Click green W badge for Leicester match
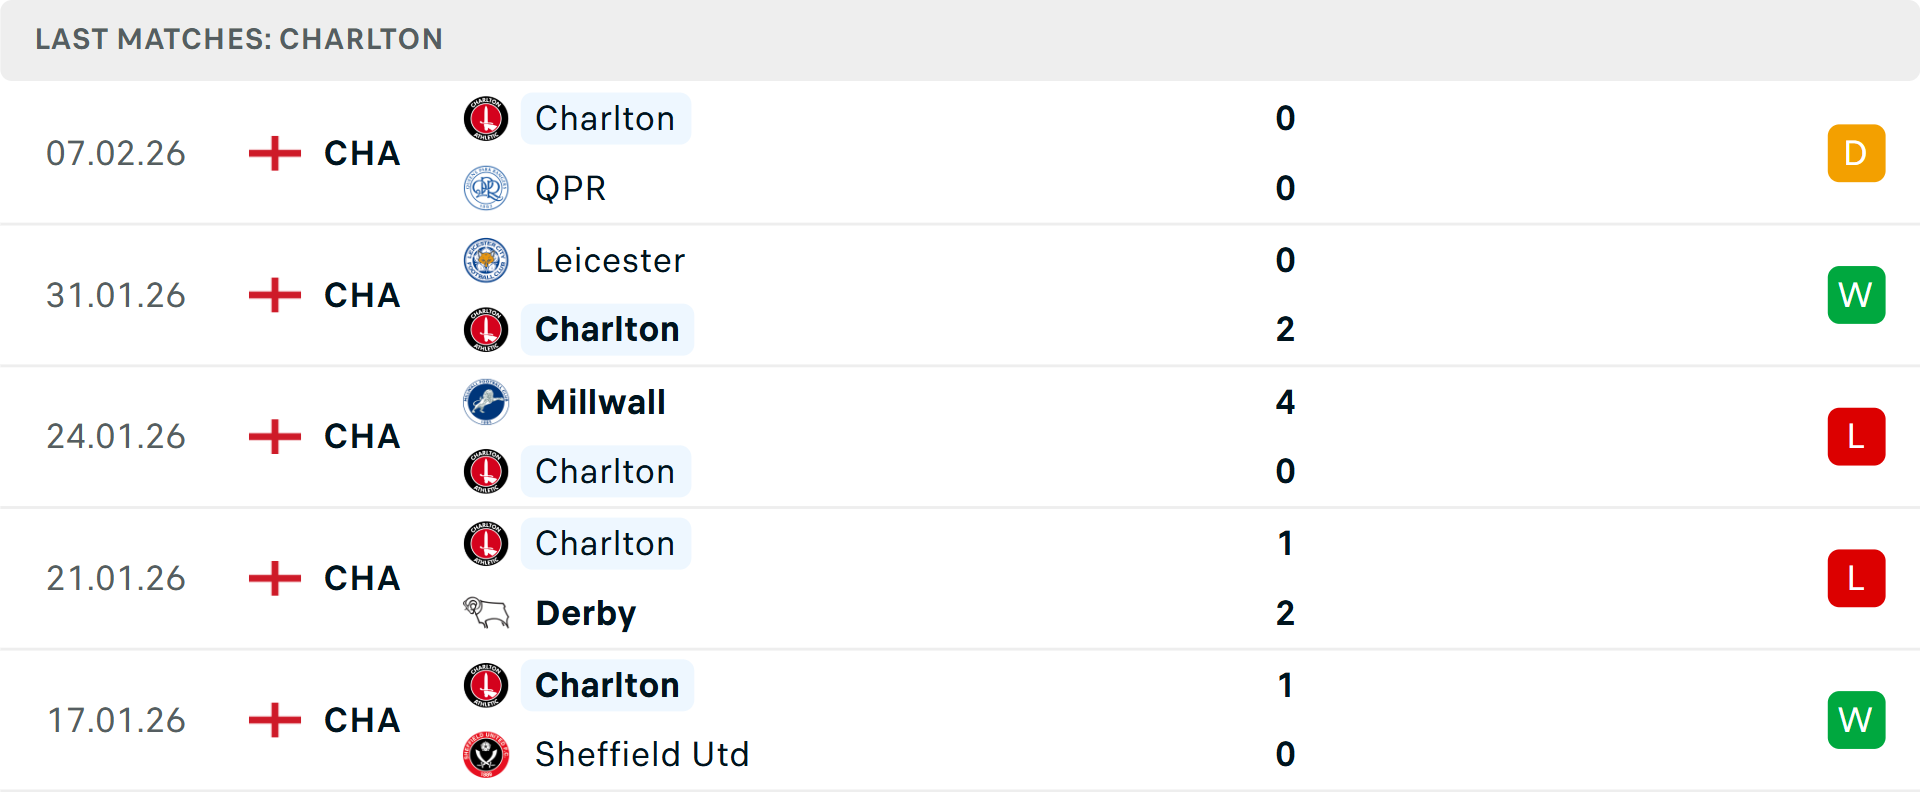The image size is (1920, 792). click(1856, 295)
